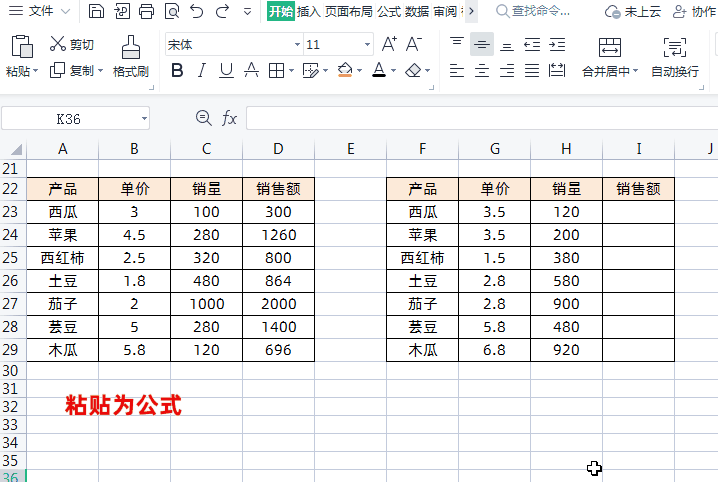
Task: Justify text alignment icon
Action: [x=532, y=70]
